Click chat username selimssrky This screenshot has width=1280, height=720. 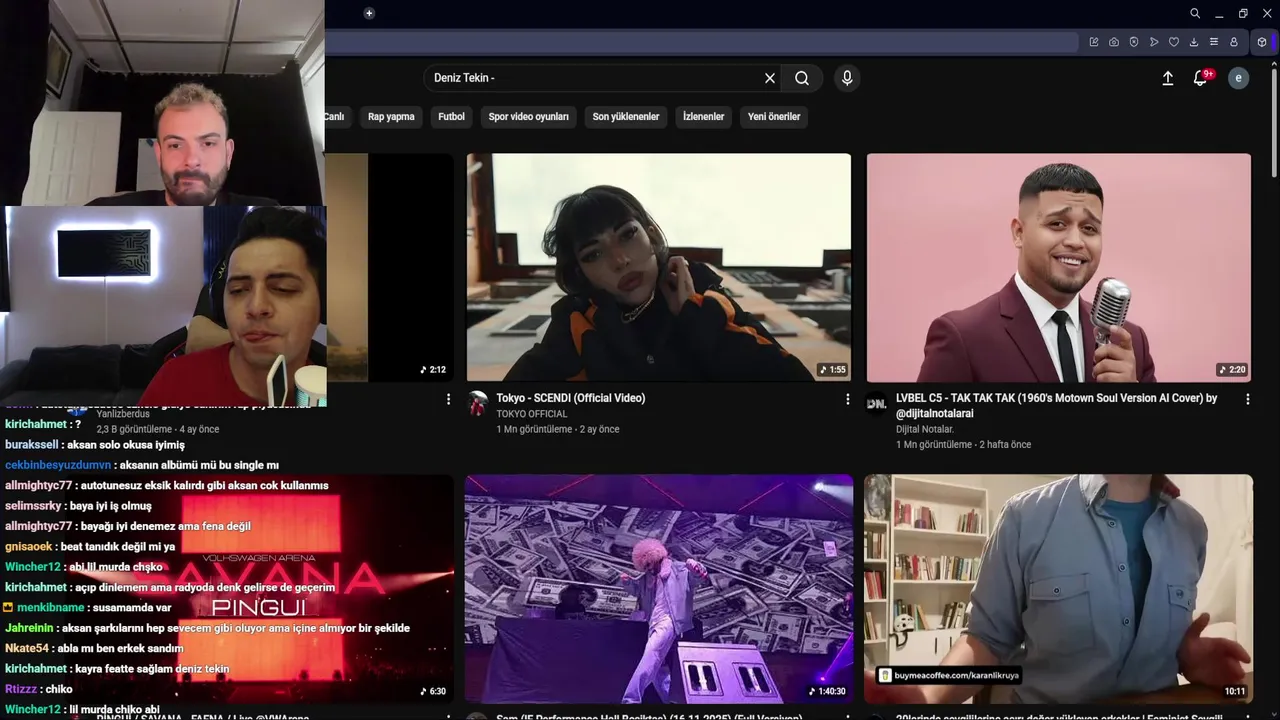[33, 506]
